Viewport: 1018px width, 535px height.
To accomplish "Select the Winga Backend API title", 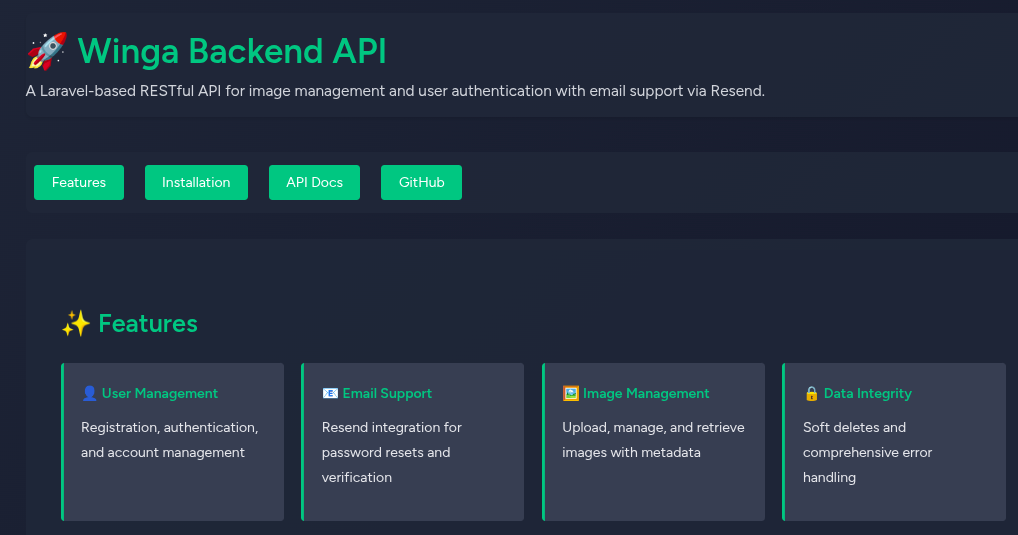I will [232, 51].
